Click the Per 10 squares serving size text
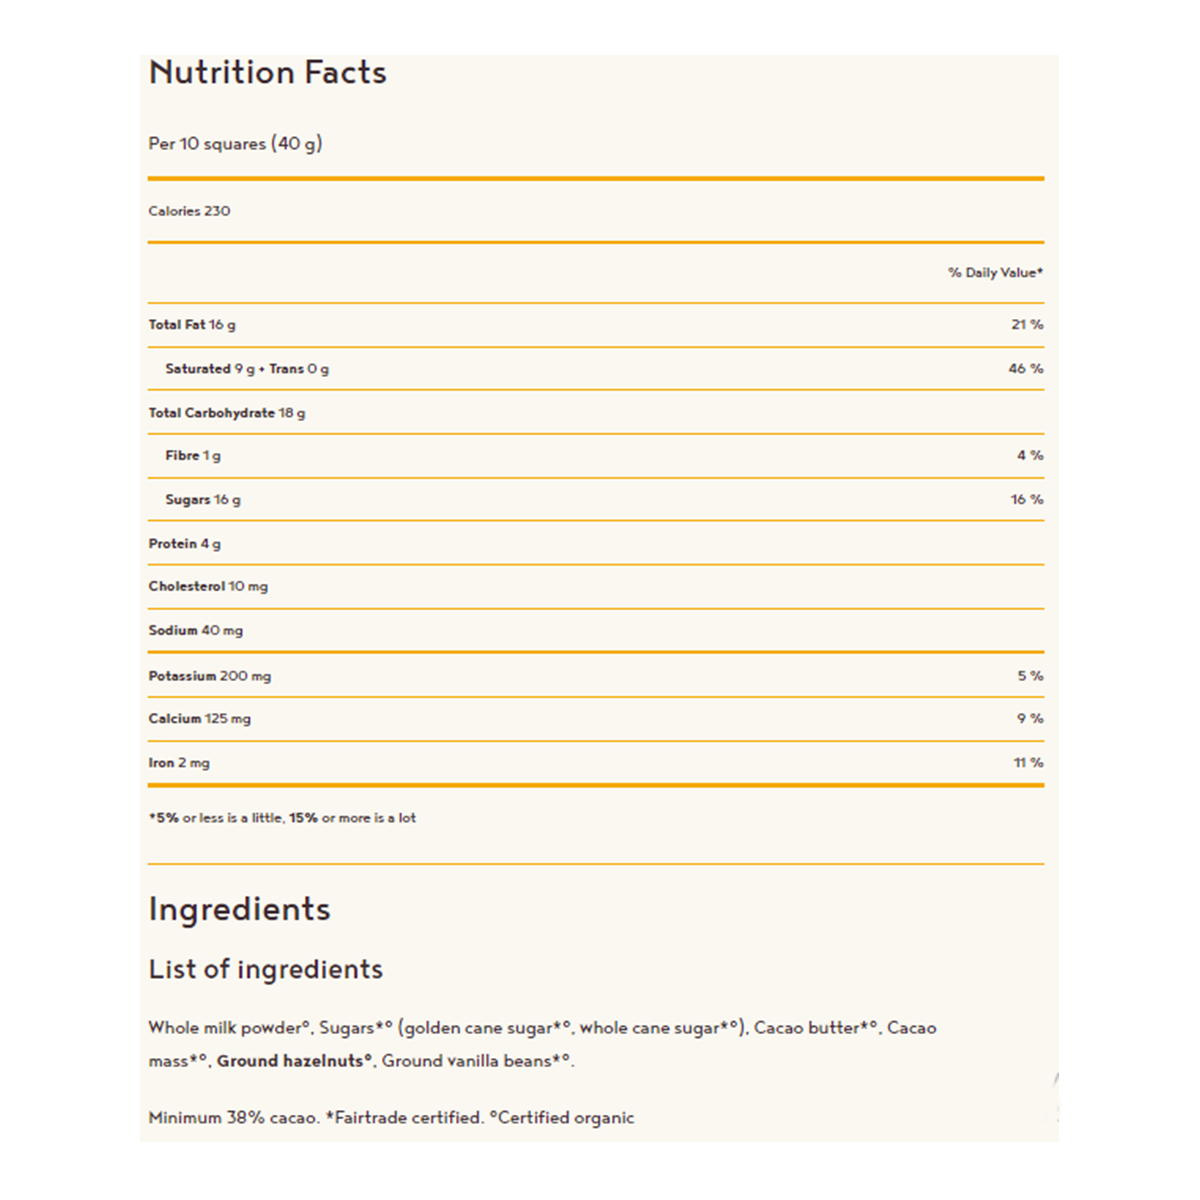Image resolution: width=1200 pixels, height=1200 pixels. click(x=235, y=144)
